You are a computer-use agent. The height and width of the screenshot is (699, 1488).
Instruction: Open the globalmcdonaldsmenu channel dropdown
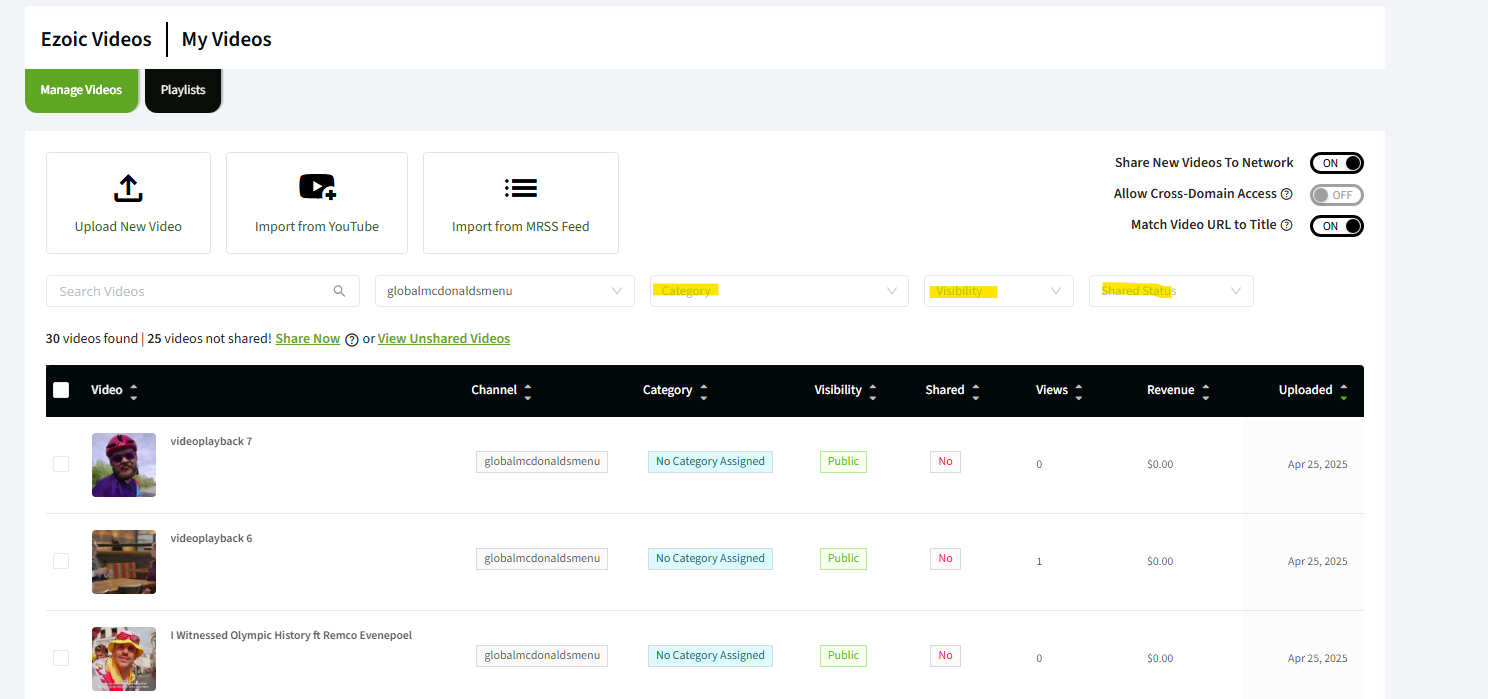click(x=504, y=291)
